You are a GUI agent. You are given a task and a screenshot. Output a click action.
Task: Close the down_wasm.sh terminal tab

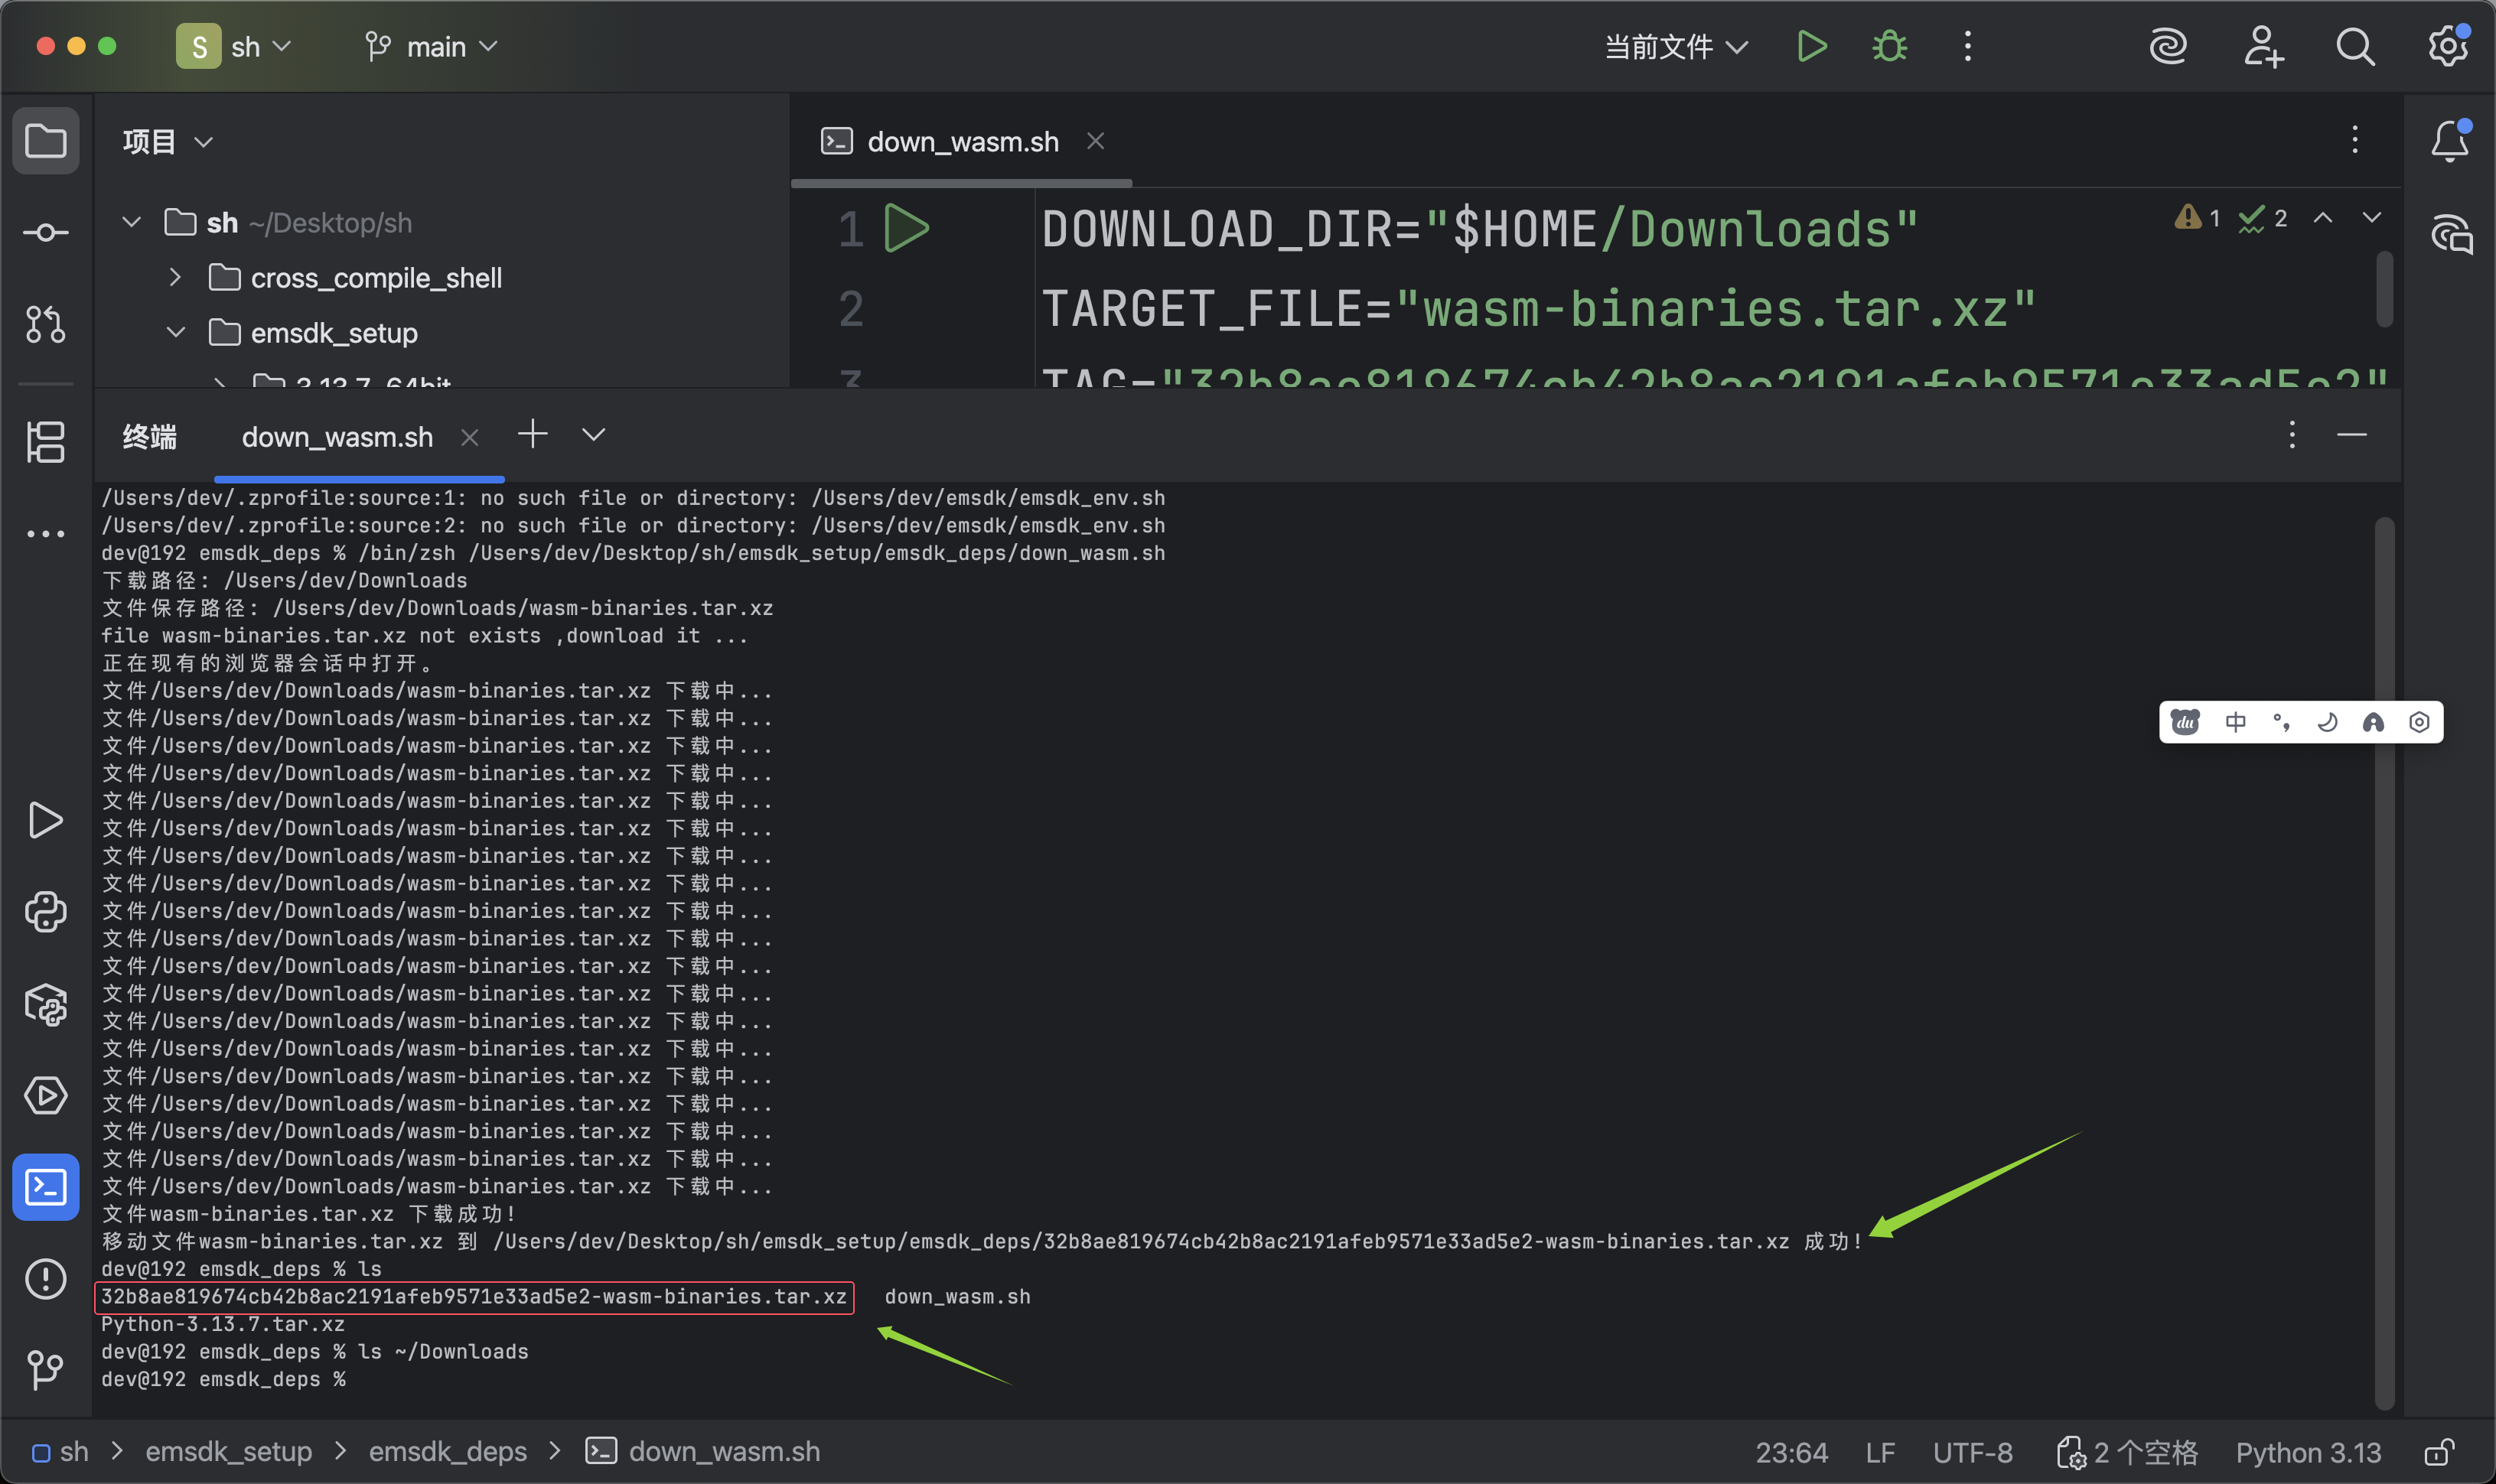coord(469,437)
